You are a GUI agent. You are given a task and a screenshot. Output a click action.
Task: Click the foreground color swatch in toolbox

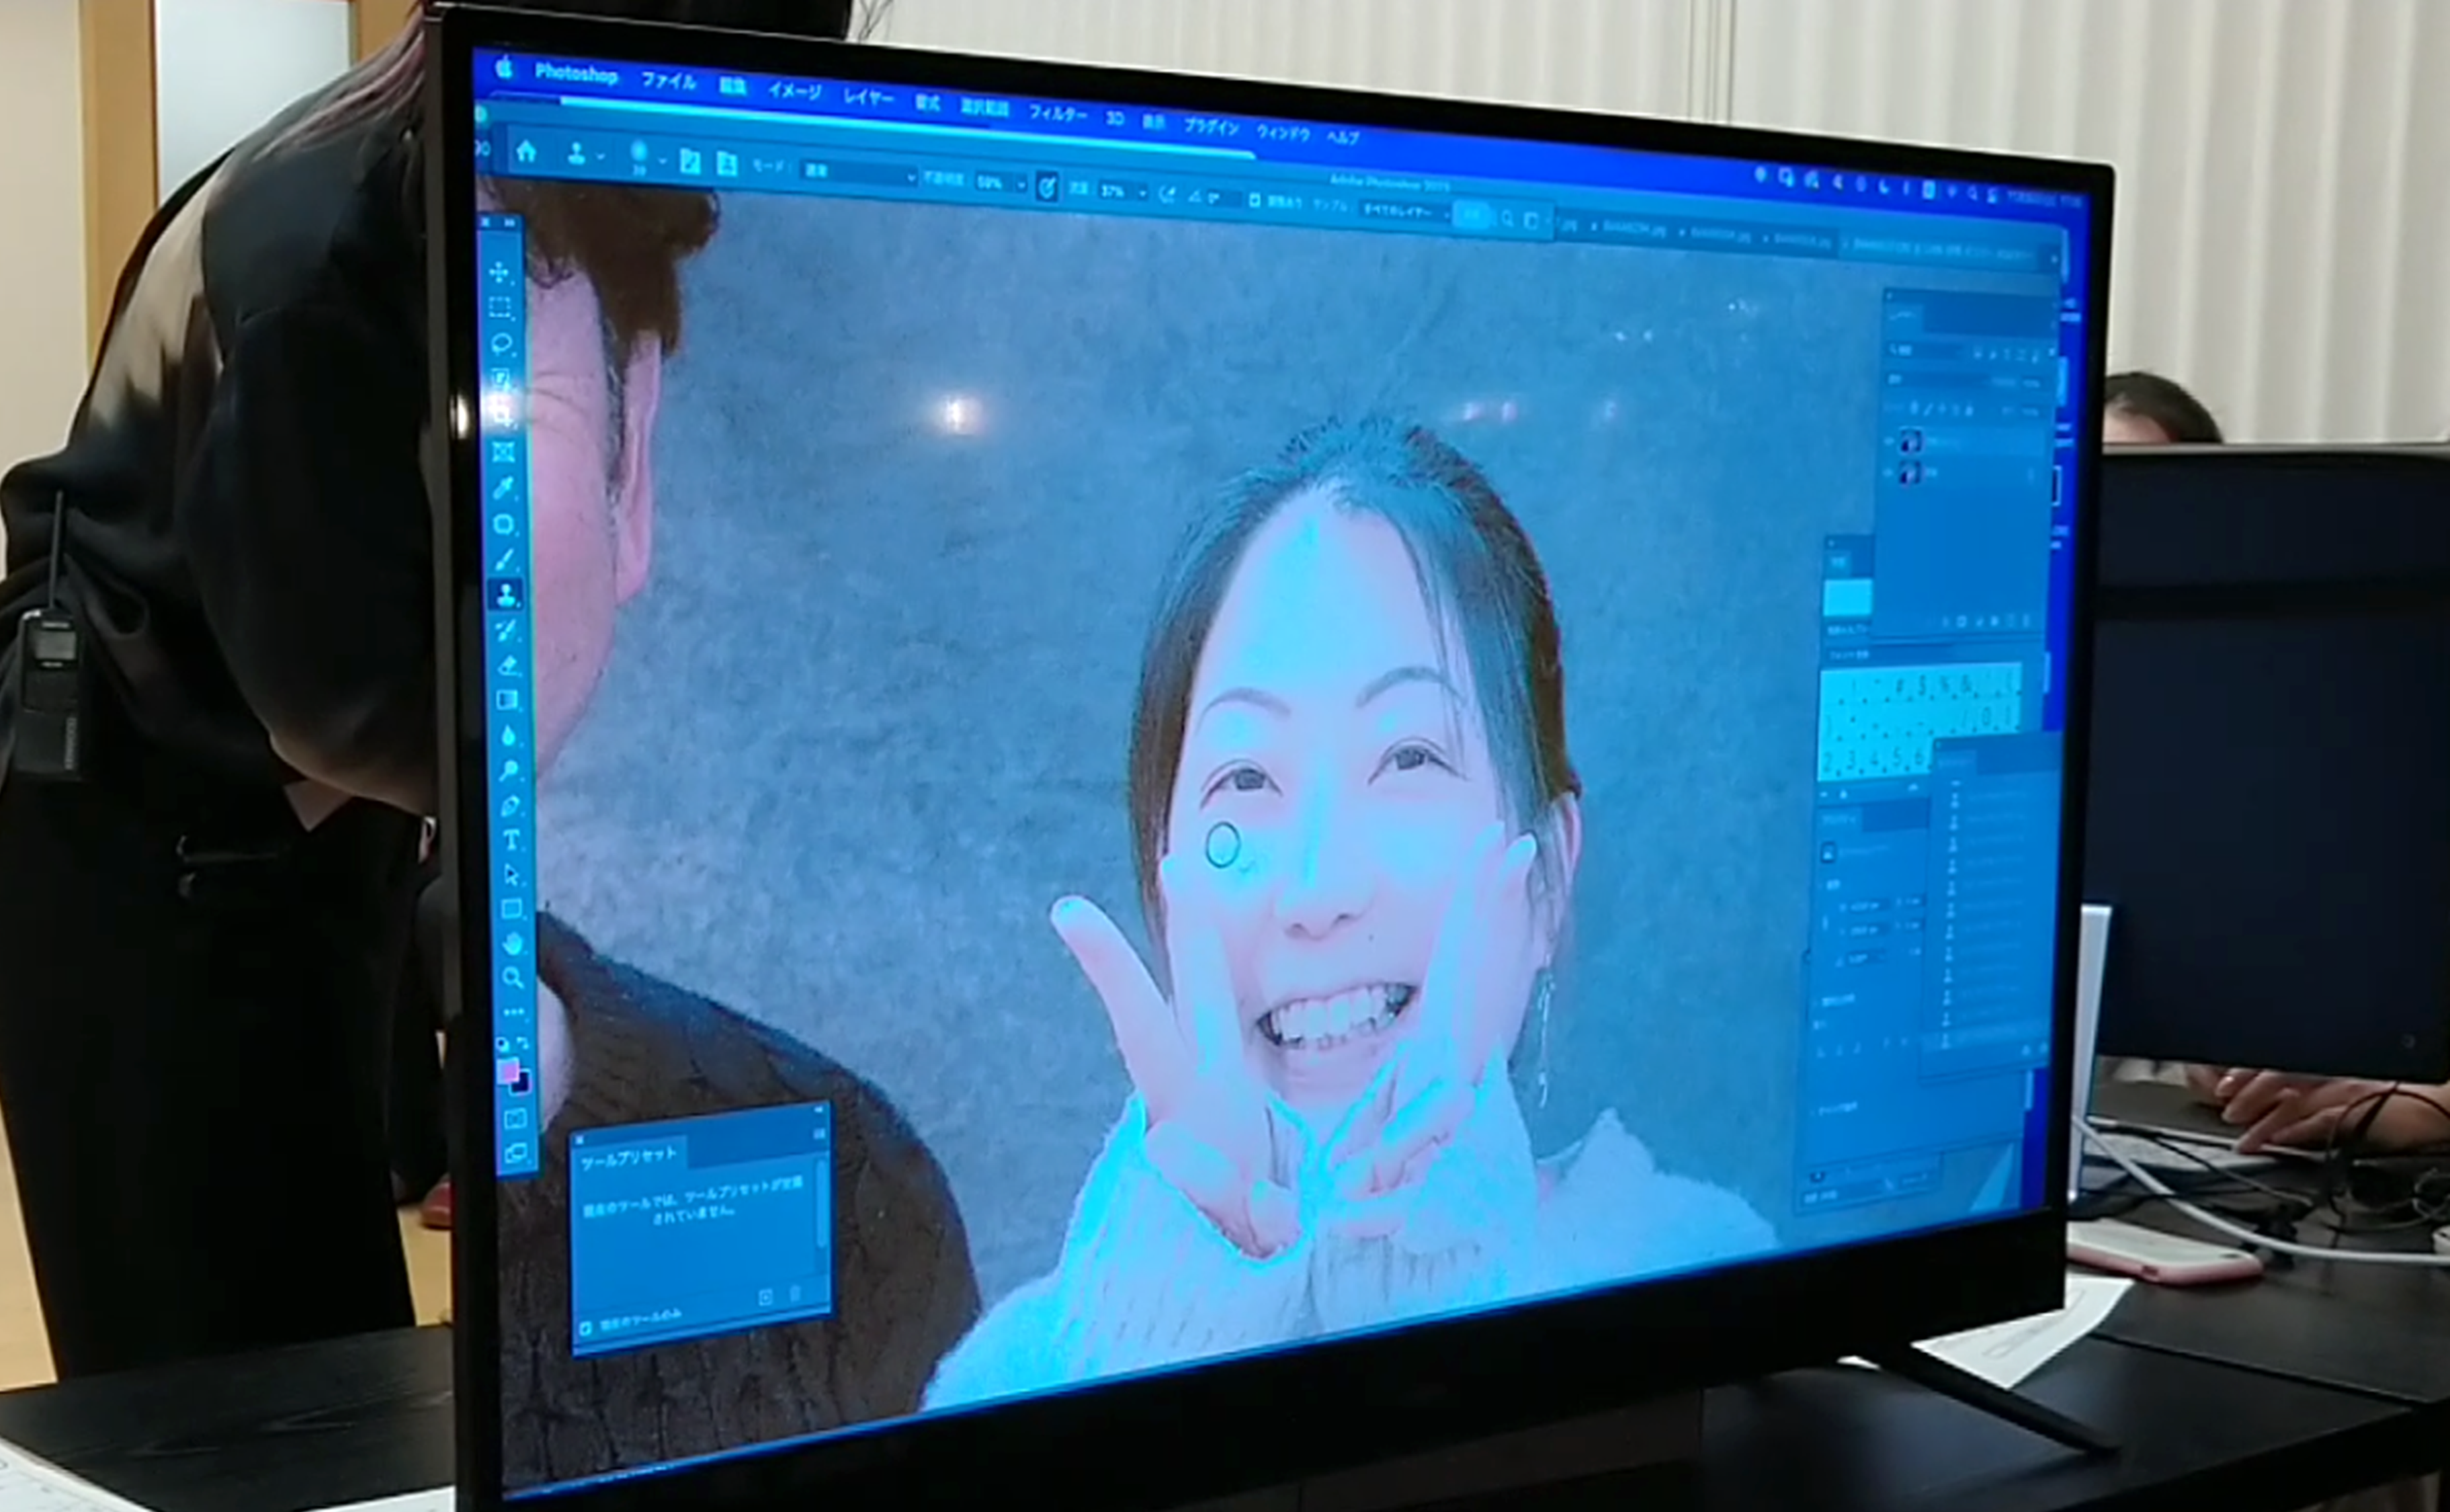pyautogui.click(x=508, y=1070)
